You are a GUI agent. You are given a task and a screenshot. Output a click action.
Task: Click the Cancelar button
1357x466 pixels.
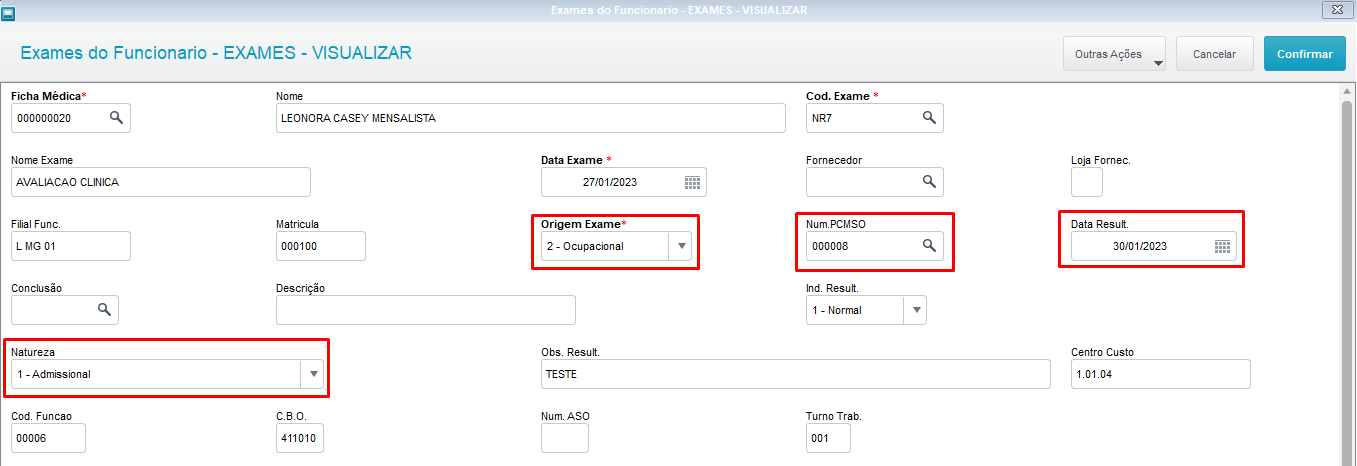click(1215, 55)
